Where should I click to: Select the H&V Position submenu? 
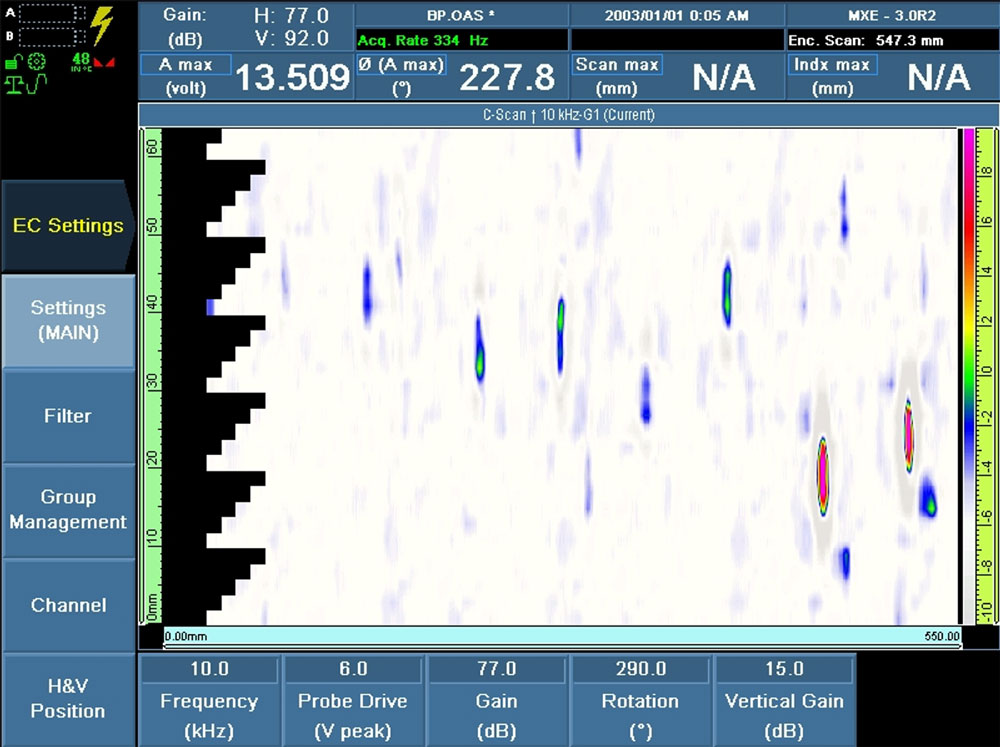coord(67,699)
